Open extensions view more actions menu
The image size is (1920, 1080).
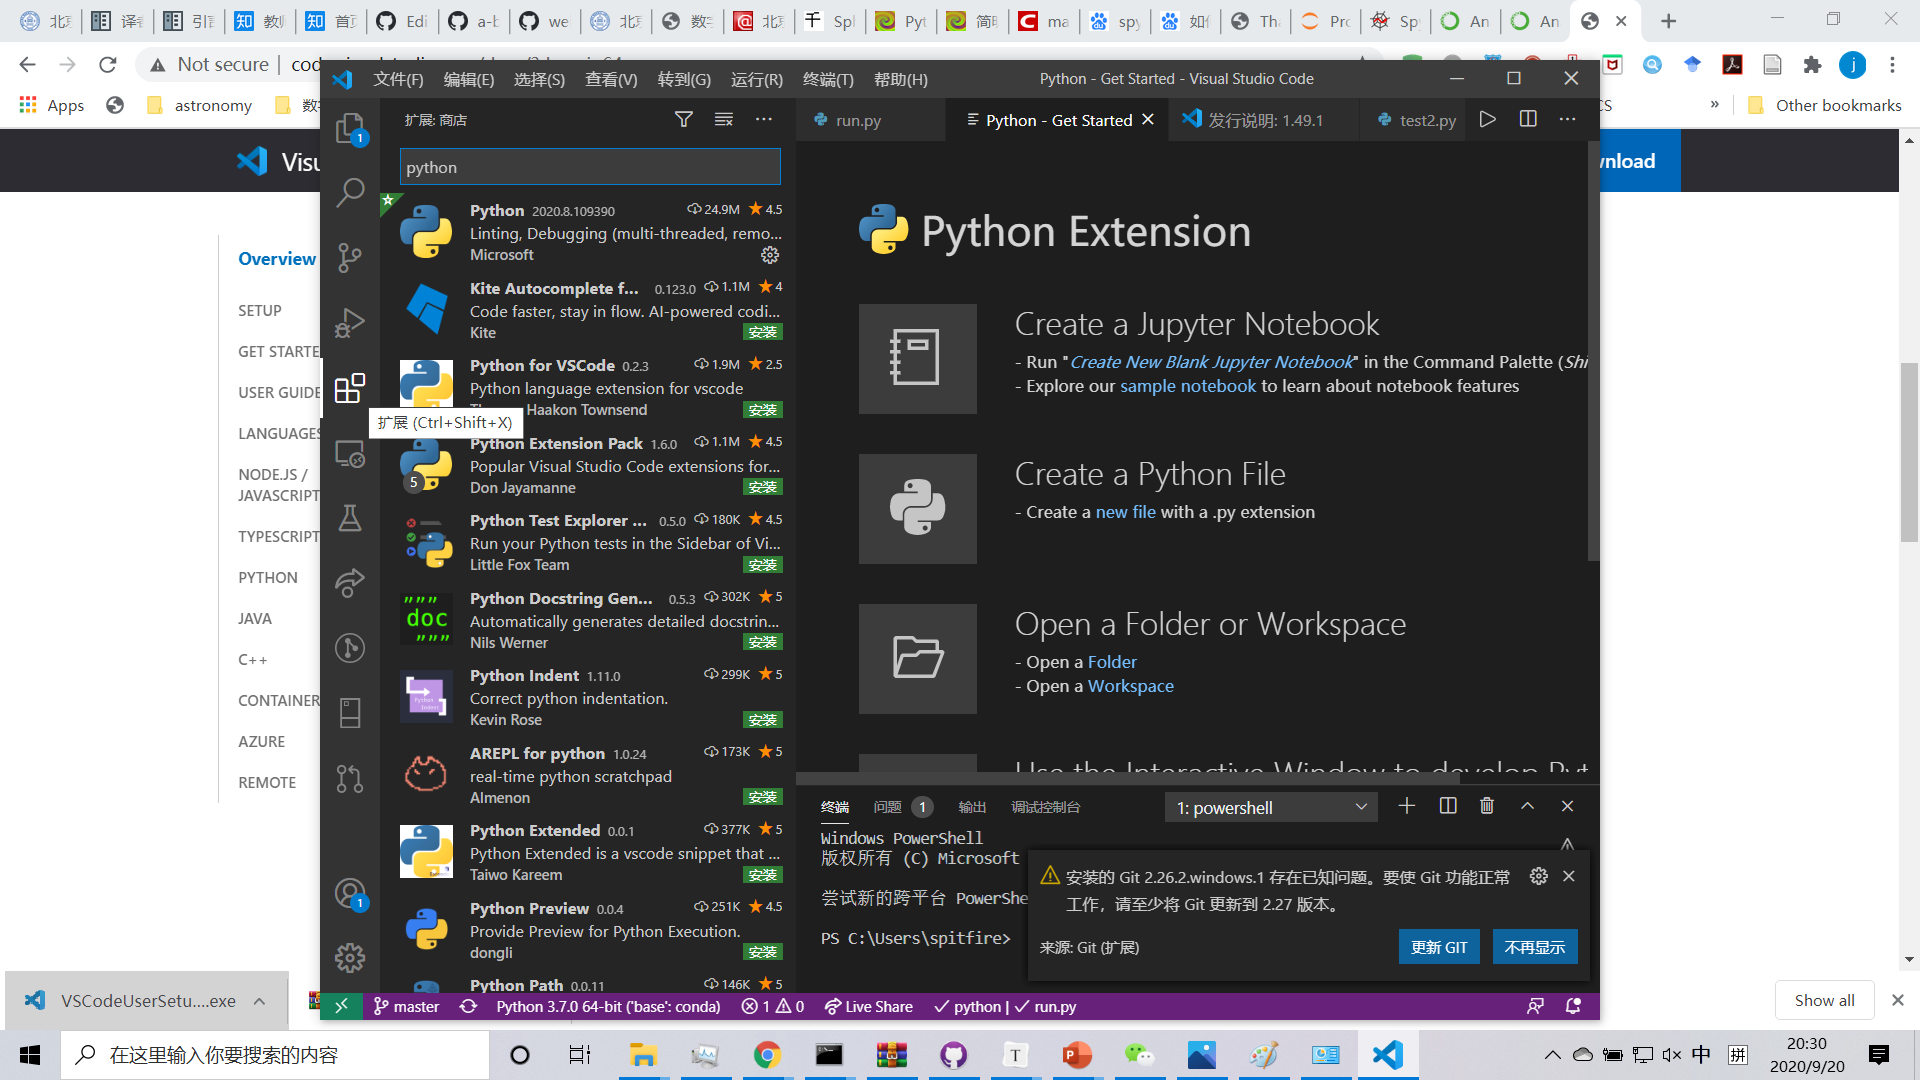(764, 120)
